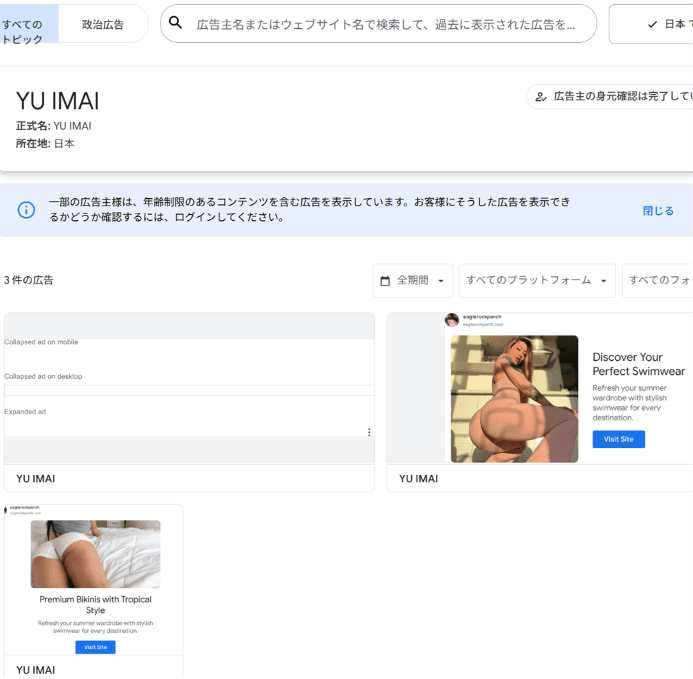Click the 所在地: 日本 text
The height and width of the screenshot is (679, 693).
pyautogui.click(x=45, y=144)
